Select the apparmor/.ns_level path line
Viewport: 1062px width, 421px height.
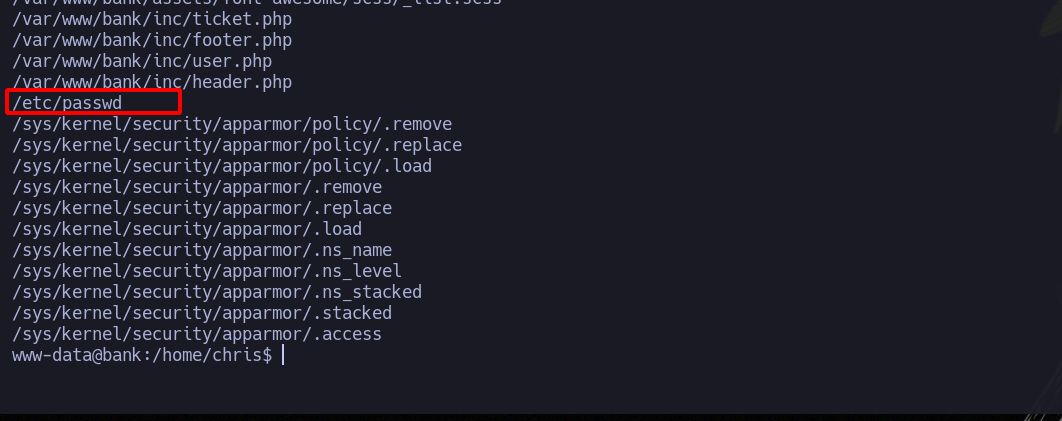(207, 271)
